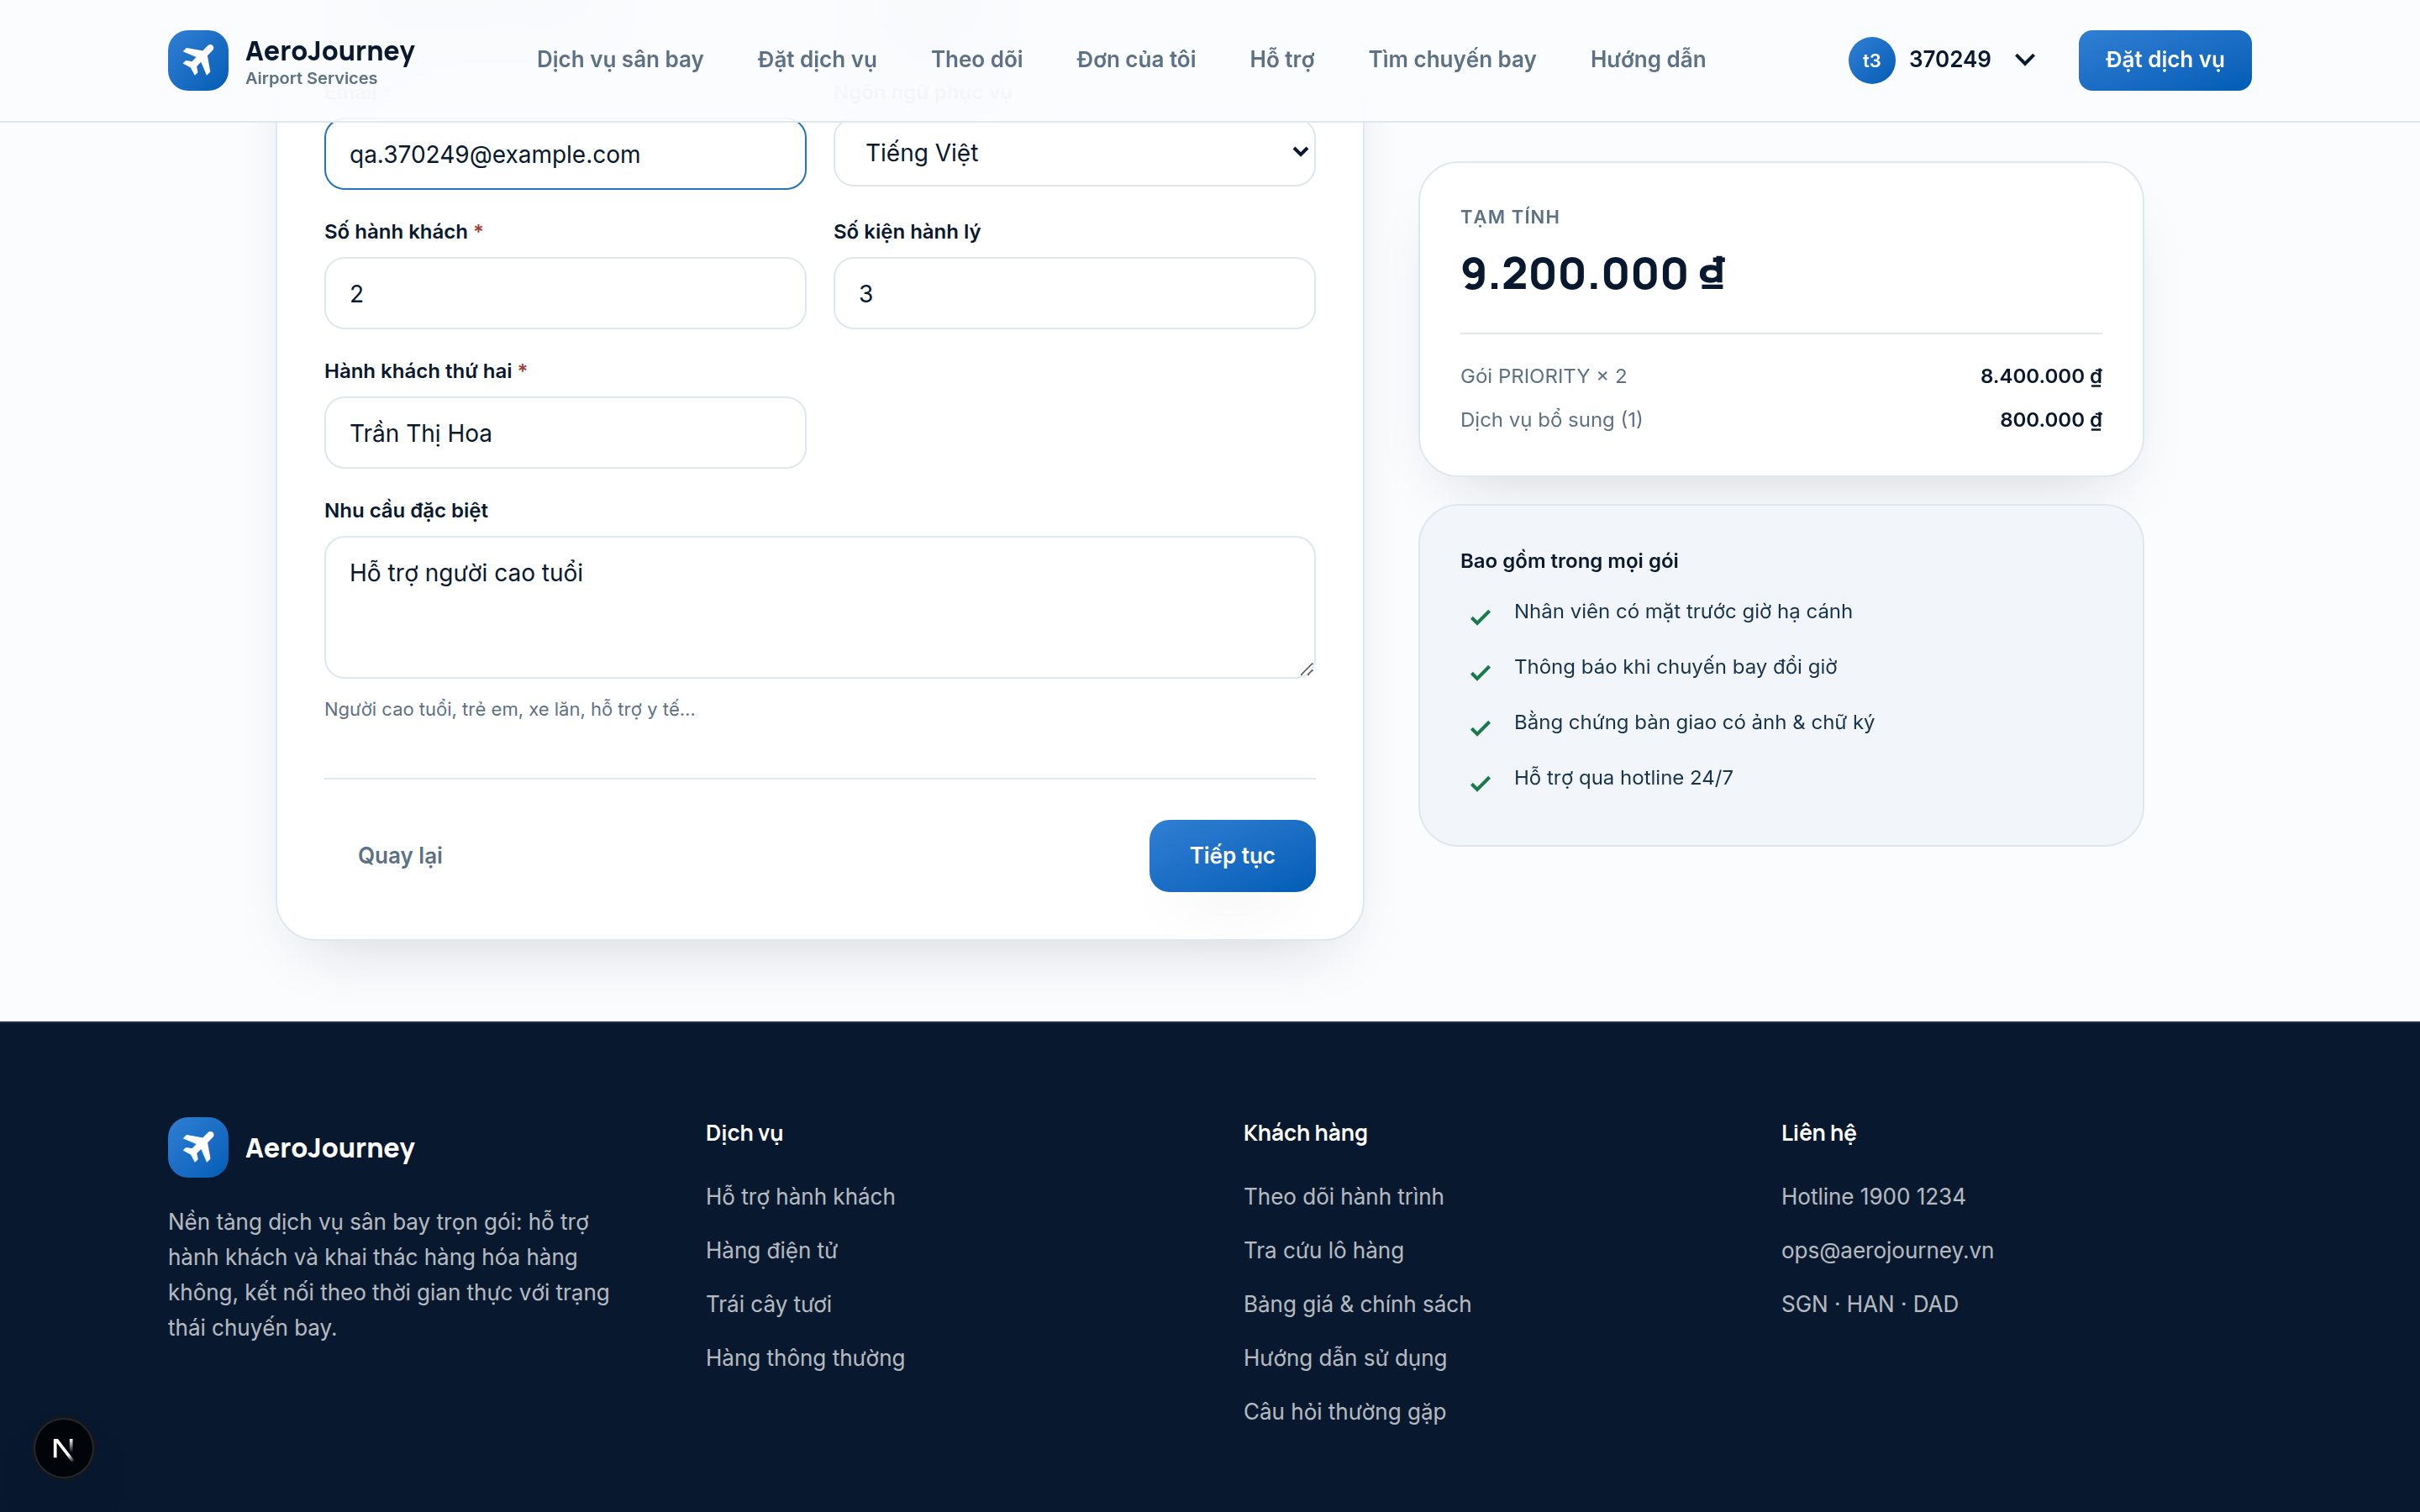Click the hint text Người cao tuổi, trẻ em
The width and height of the screenshot is (2420, 1512).
(510, 709)
